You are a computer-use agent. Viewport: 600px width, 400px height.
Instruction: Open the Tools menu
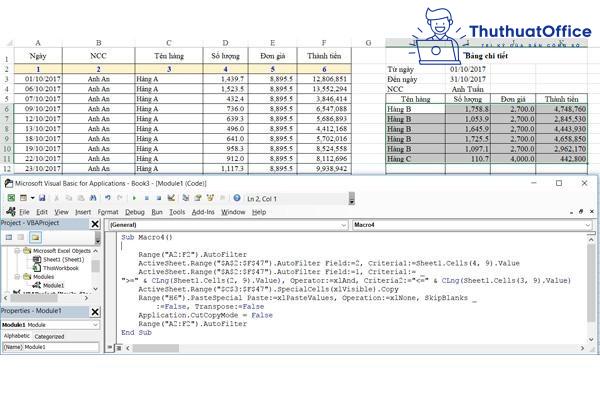point(177,212)
